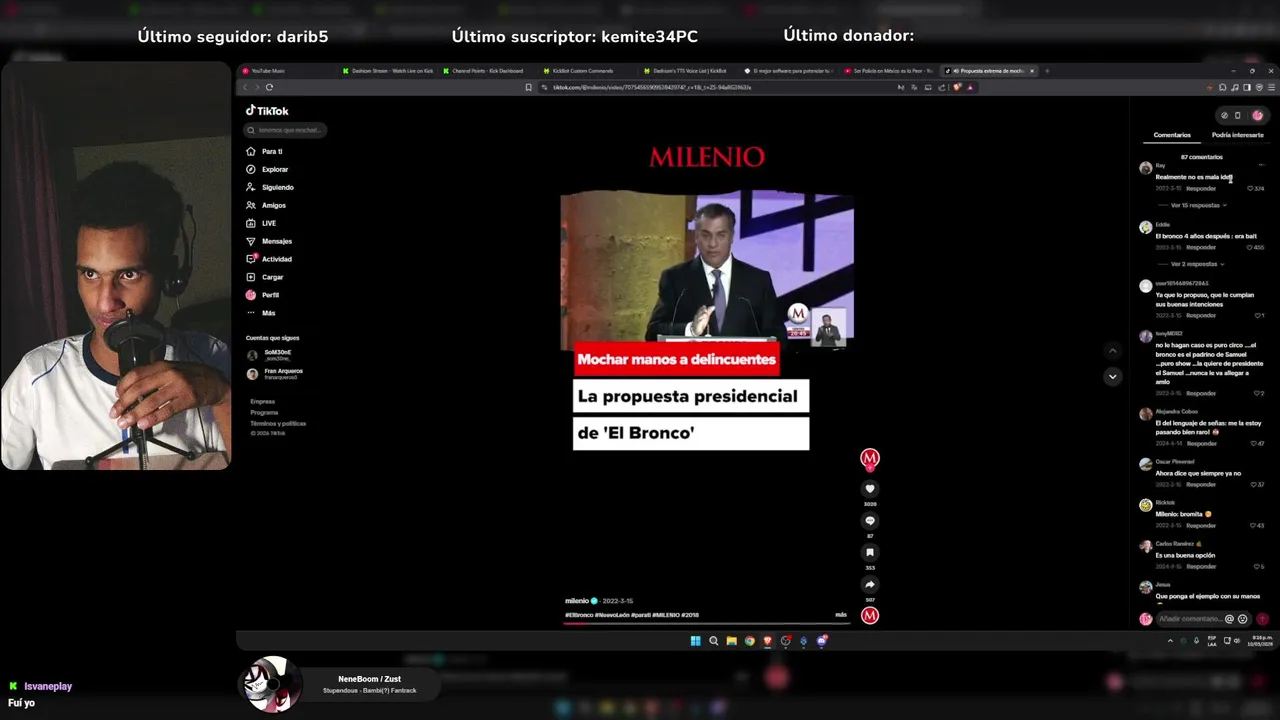The width and height of the screenshot is (1280, 720).
Task: Expand 'Ver 15 respuestas' under Ray's comment
Action: coord(1198,205)
